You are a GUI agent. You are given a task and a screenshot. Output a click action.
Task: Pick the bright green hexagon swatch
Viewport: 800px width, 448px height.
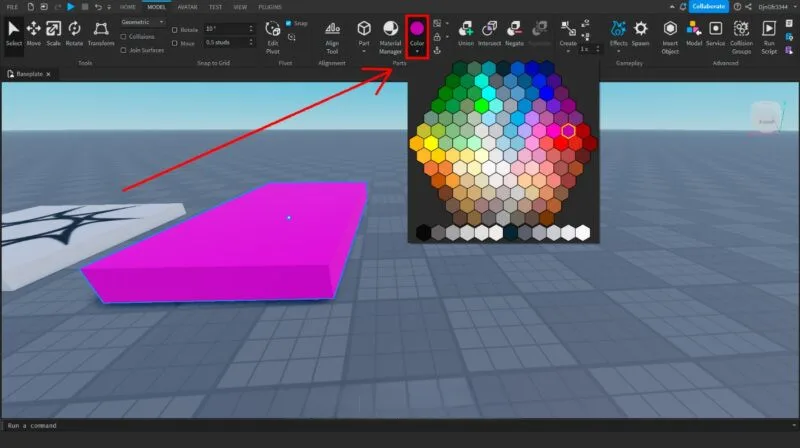click(x=481, y=106)
